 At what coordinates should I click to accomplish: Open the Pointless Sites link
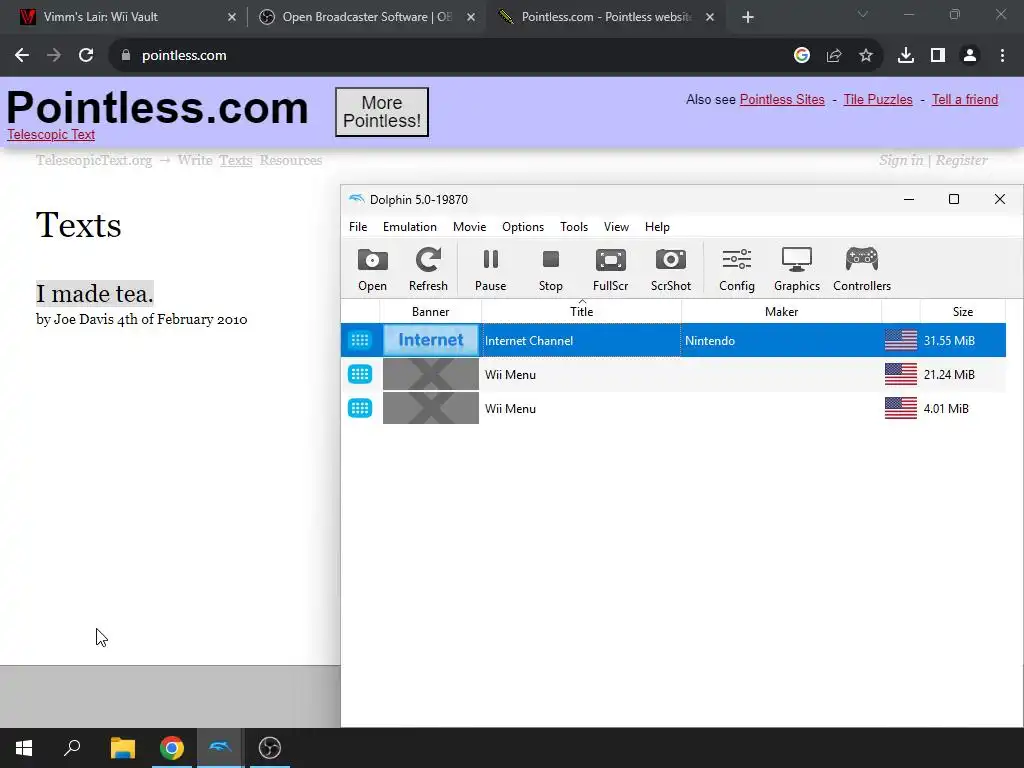(x=782, y=99)
